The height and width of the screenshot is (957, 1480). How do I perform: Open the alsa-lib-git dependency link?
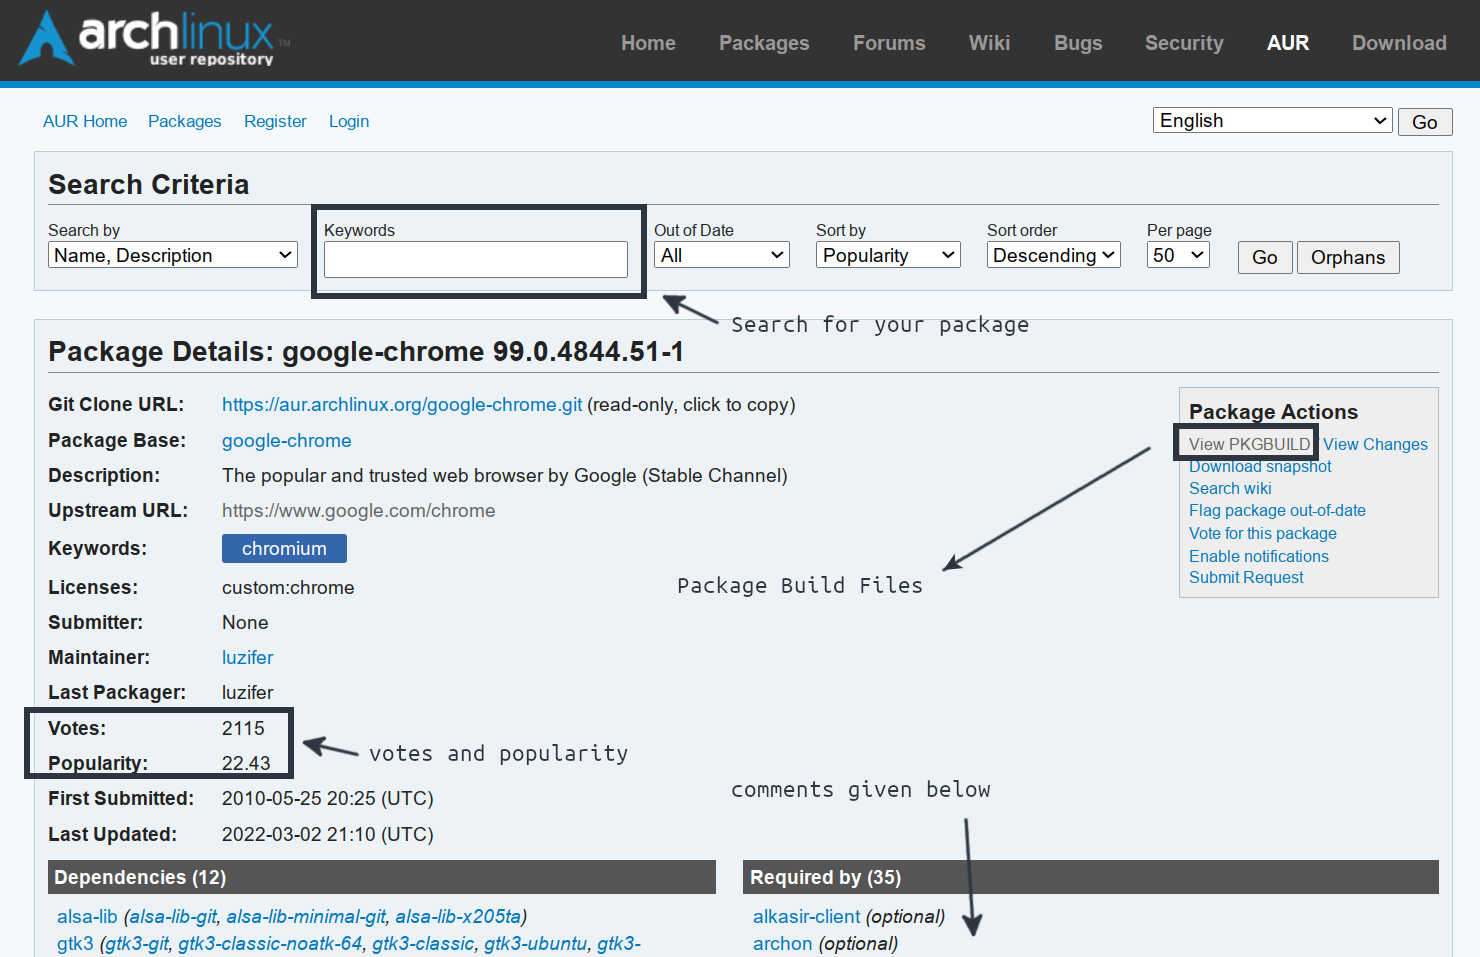coord(174,916)
